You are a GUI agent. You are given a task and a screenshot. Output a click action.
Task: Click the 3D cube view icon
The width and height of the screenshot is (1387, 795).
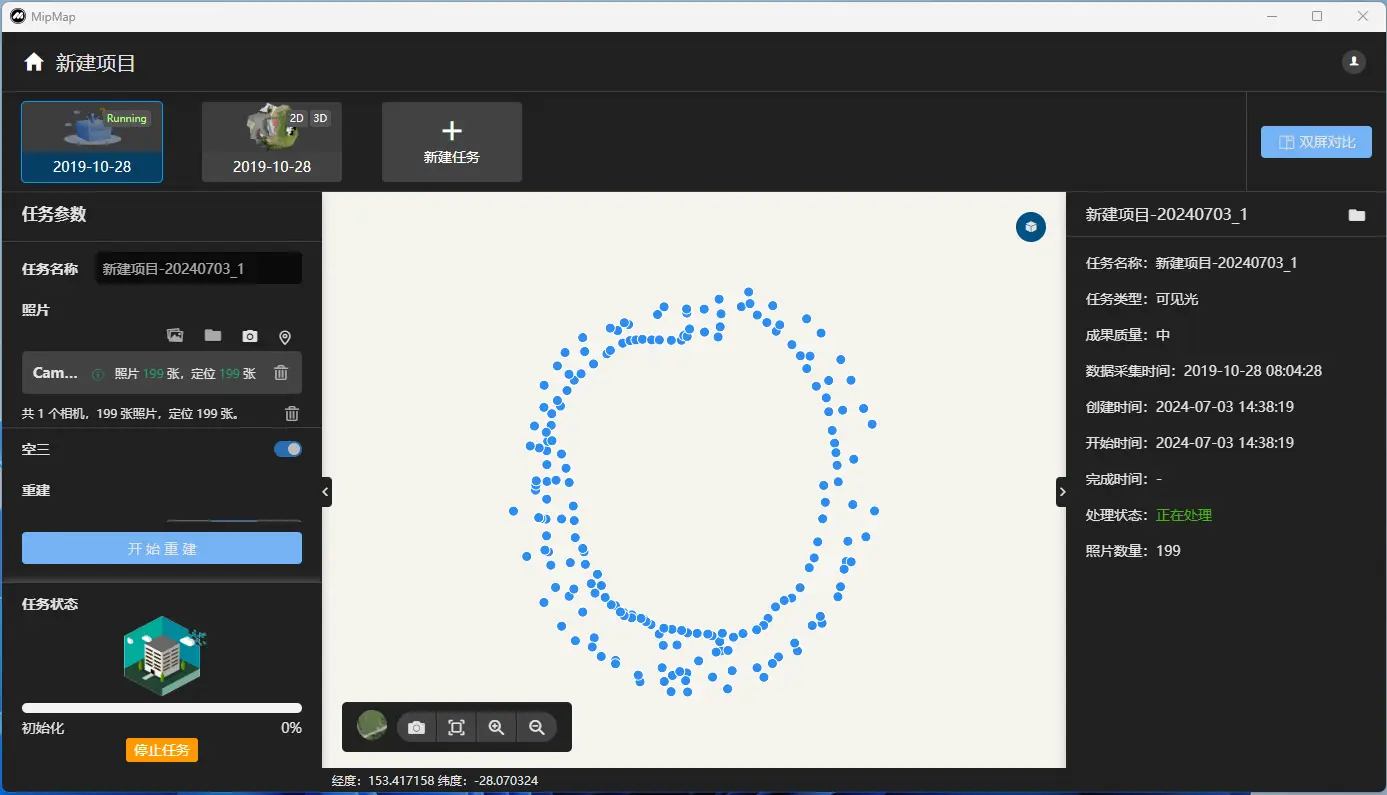1030,227
